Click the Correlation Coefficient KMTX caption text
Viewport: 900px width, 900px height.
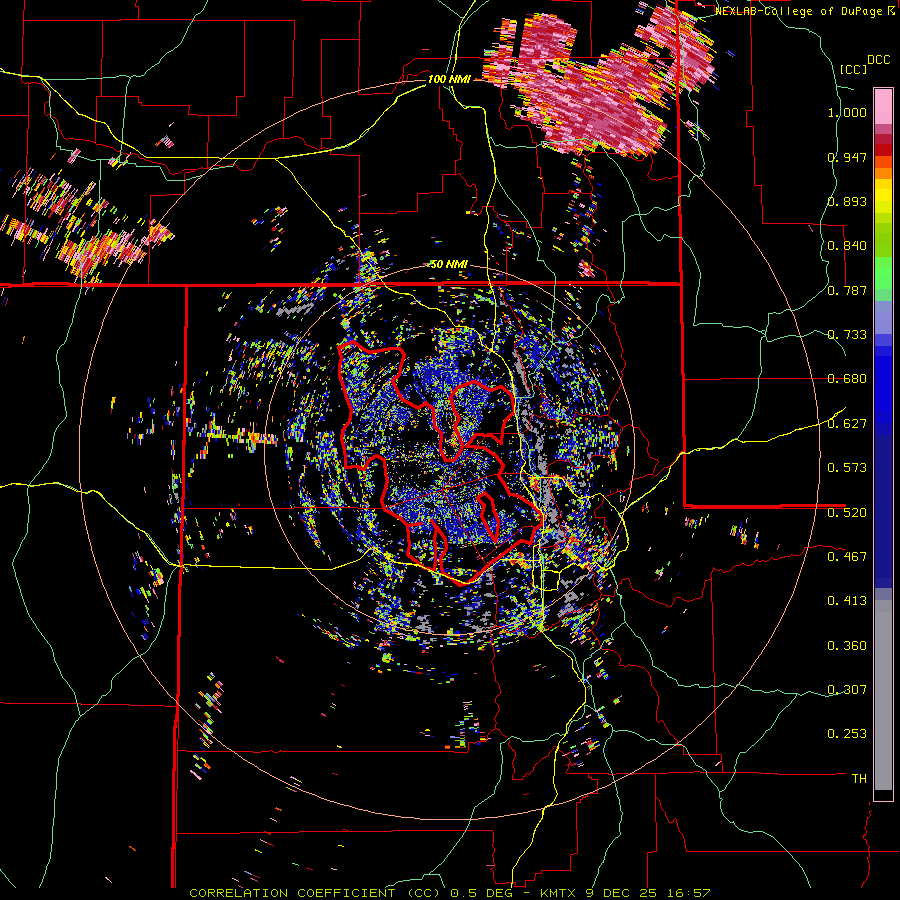tap(449, 893)
